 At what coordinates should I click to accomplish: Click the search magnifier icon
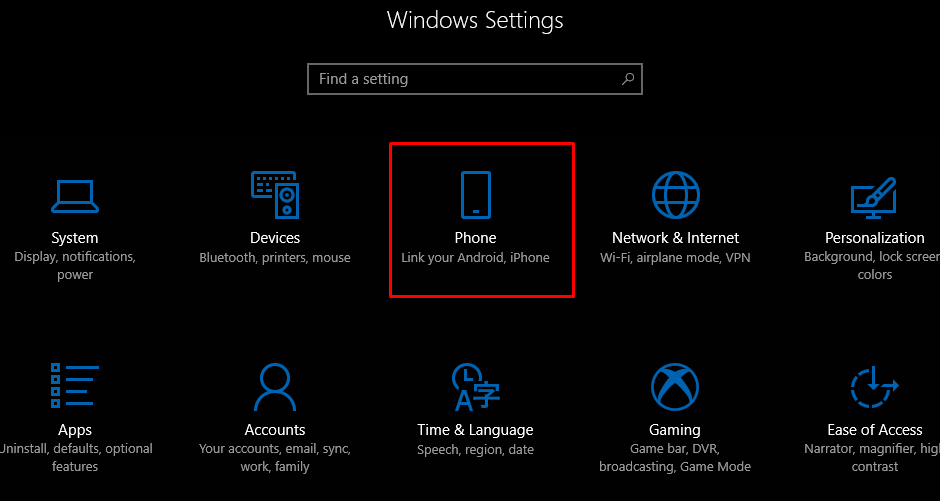click(x=628, y=79)
